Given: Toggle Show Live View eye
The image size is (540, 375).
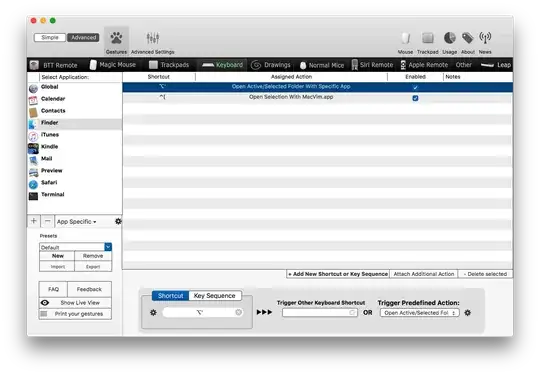Looking at the screenshot, I should tap(45, 303).
